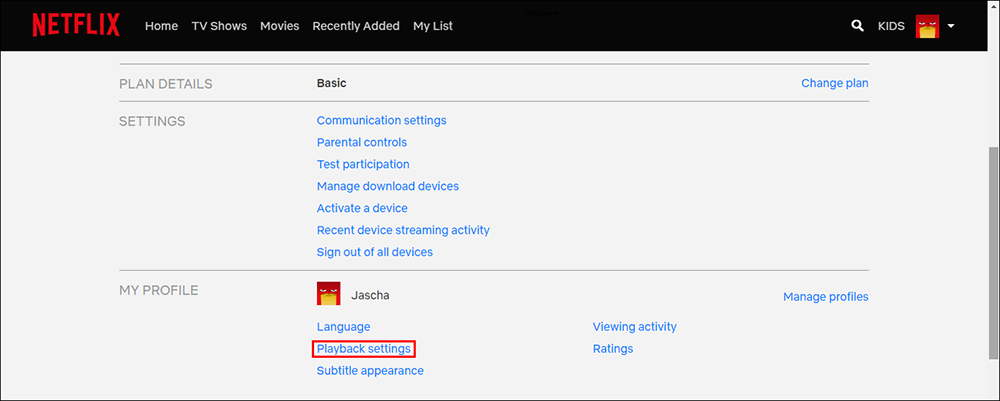Click the page vertical scrollbar
This screenshot has width=1000, height=401.
994,252
